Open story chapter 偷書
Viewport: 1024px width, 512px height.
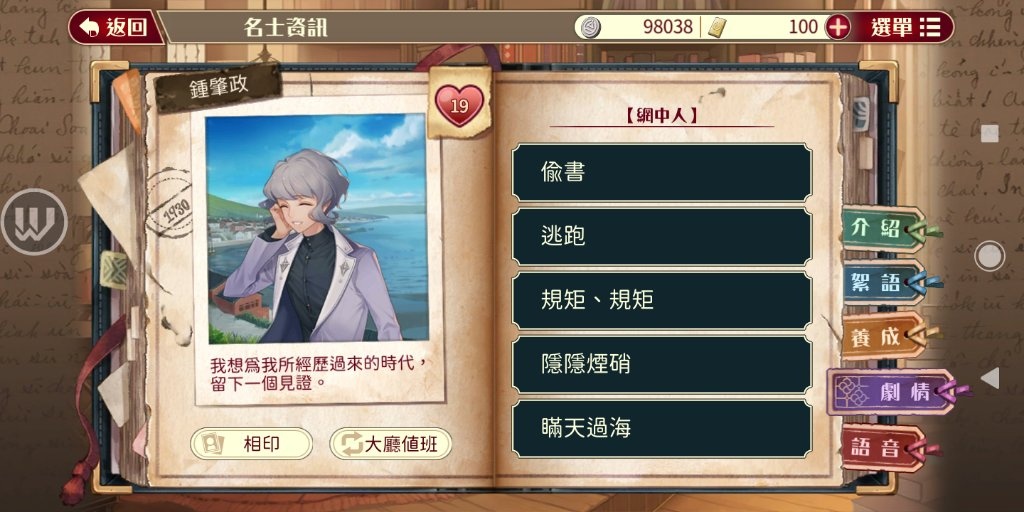[x=662, y=172]
